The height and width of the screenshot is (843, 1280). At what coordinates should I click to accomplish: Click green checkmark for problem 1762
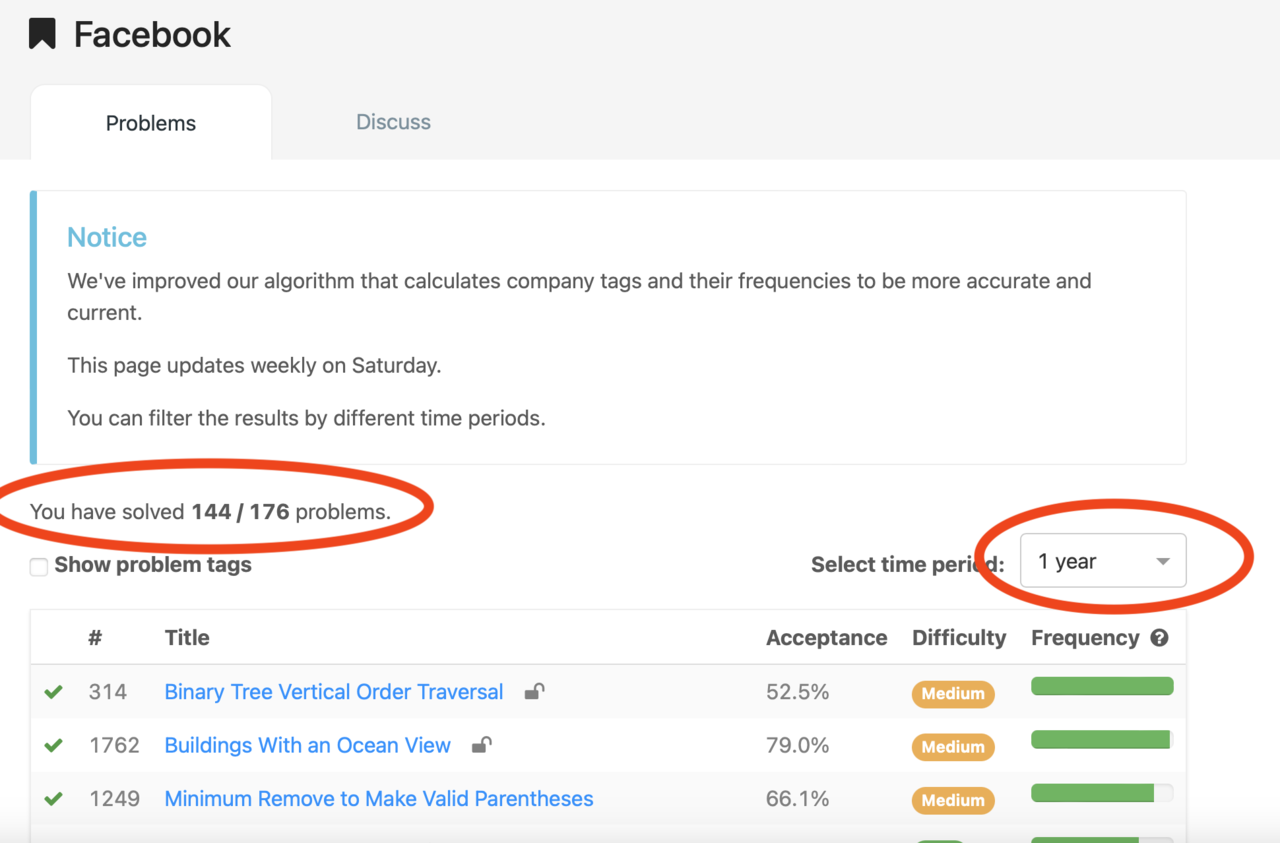pyautogui.click(x=54, y=745)
